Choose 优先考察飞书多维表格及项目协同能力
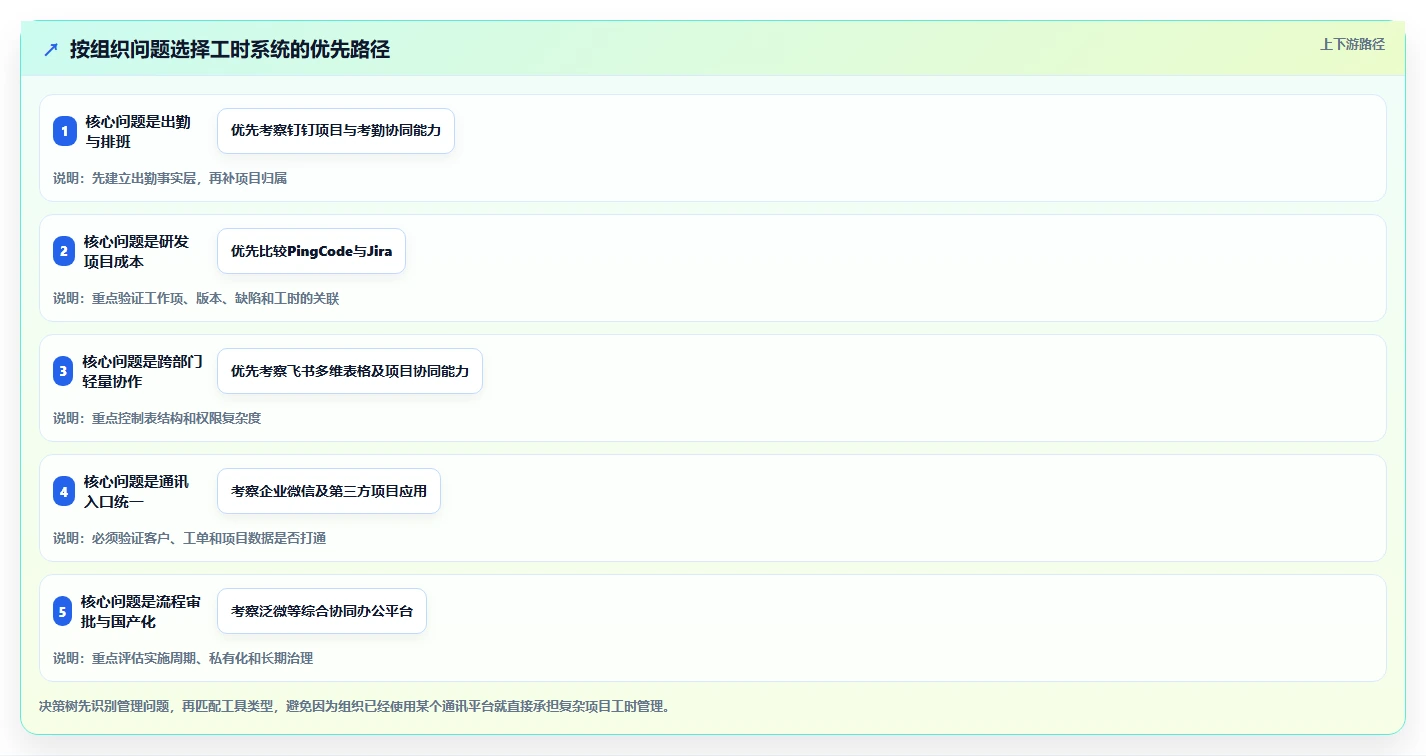 point(350,371)
